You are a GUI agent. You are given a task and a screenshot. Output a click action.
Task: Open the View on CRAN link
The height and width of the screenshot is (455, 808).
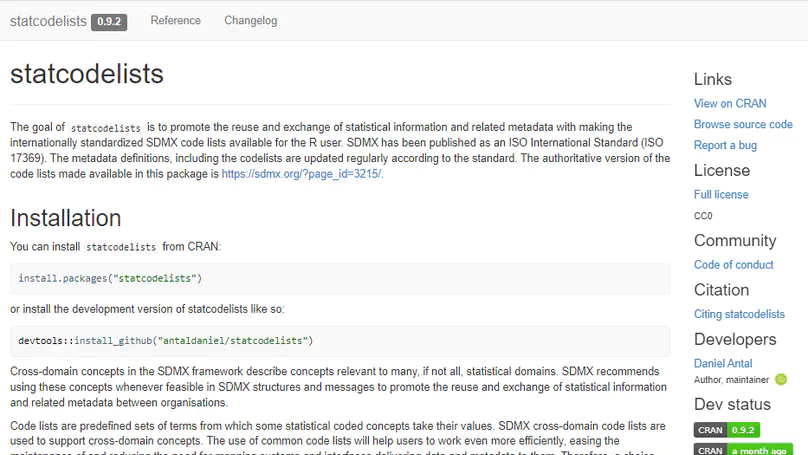coord(730,104)
